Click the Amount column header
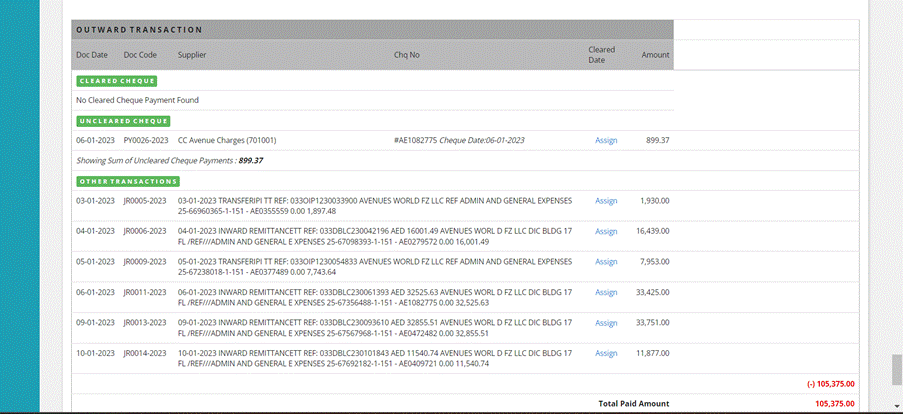The width and height of the screenshot is (903, 414). point(655,54)
